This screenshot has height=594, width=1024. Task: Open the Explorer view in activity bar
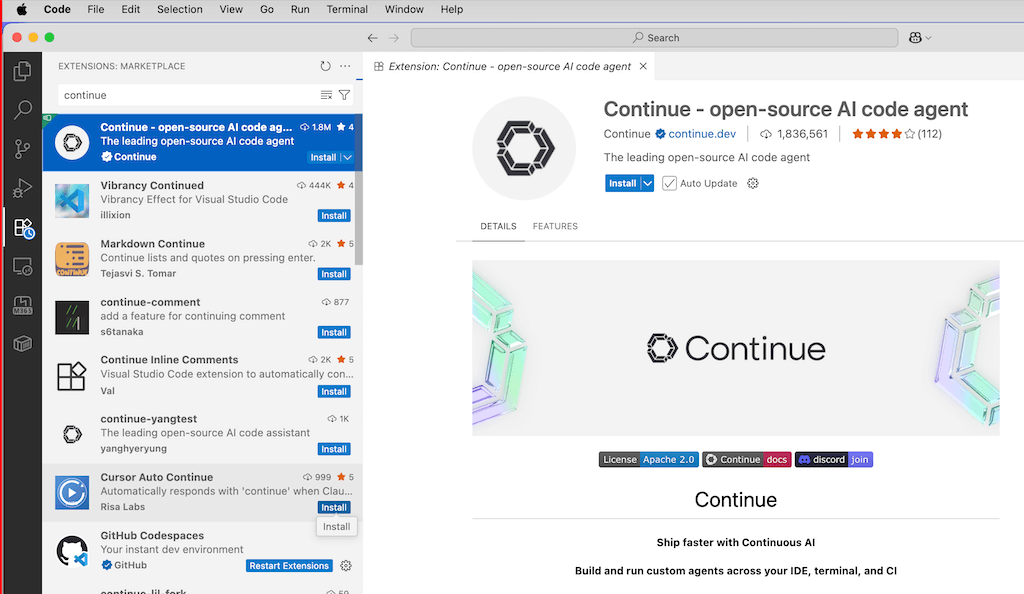click(21, 71)
